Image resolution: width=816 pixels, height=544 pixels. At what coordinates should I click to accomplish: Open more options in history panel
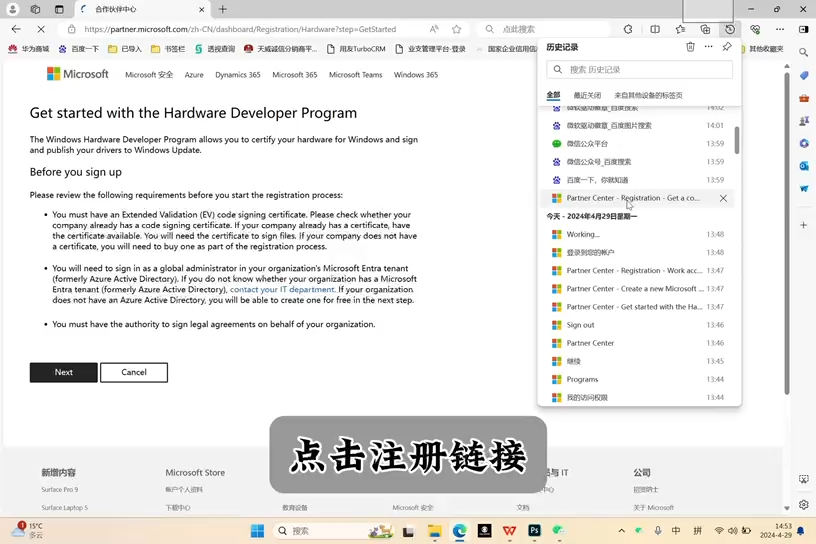click(708, 47)
